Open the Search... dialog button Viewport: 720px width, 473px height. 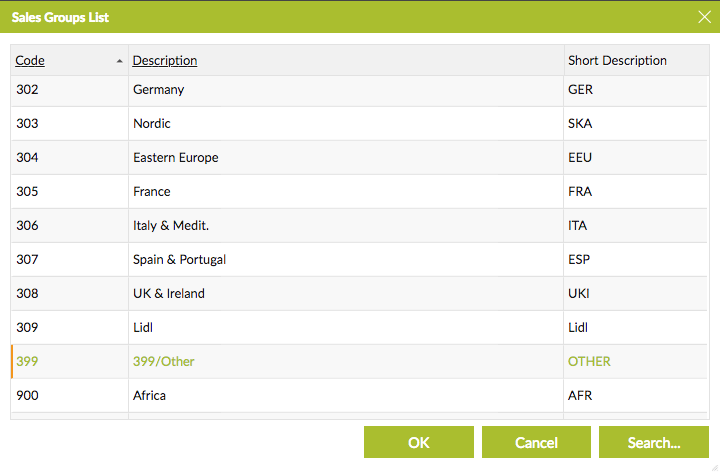[654, 442]
